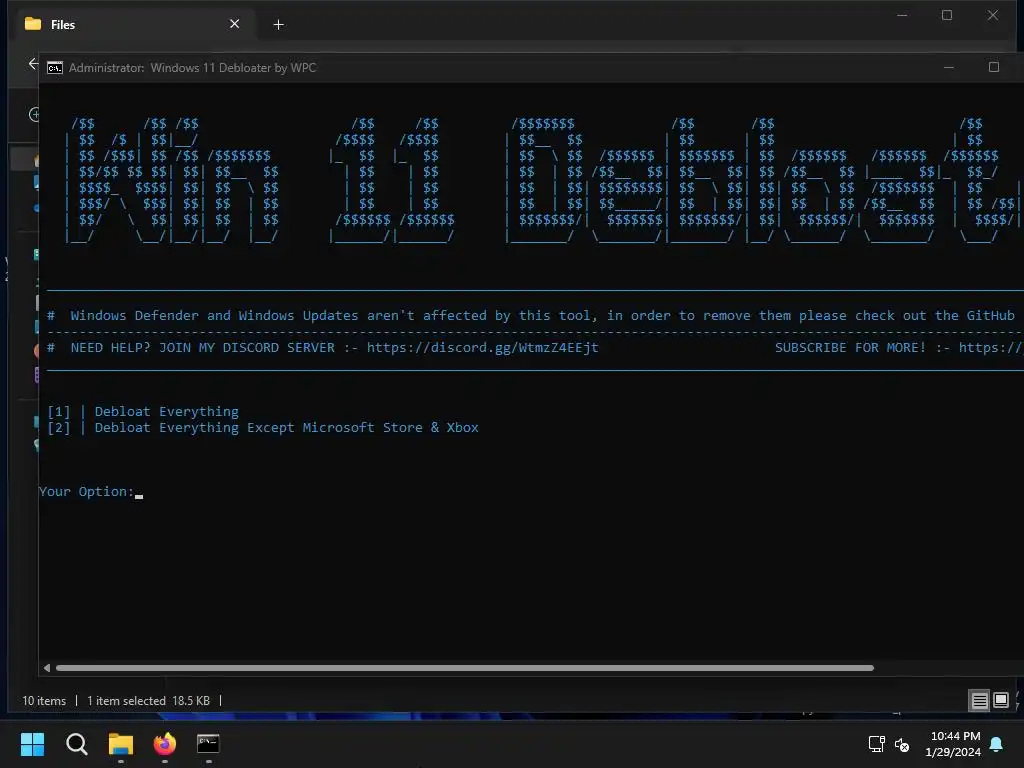Click the muted volume tray icon
1024x768 pixels.
902,744
